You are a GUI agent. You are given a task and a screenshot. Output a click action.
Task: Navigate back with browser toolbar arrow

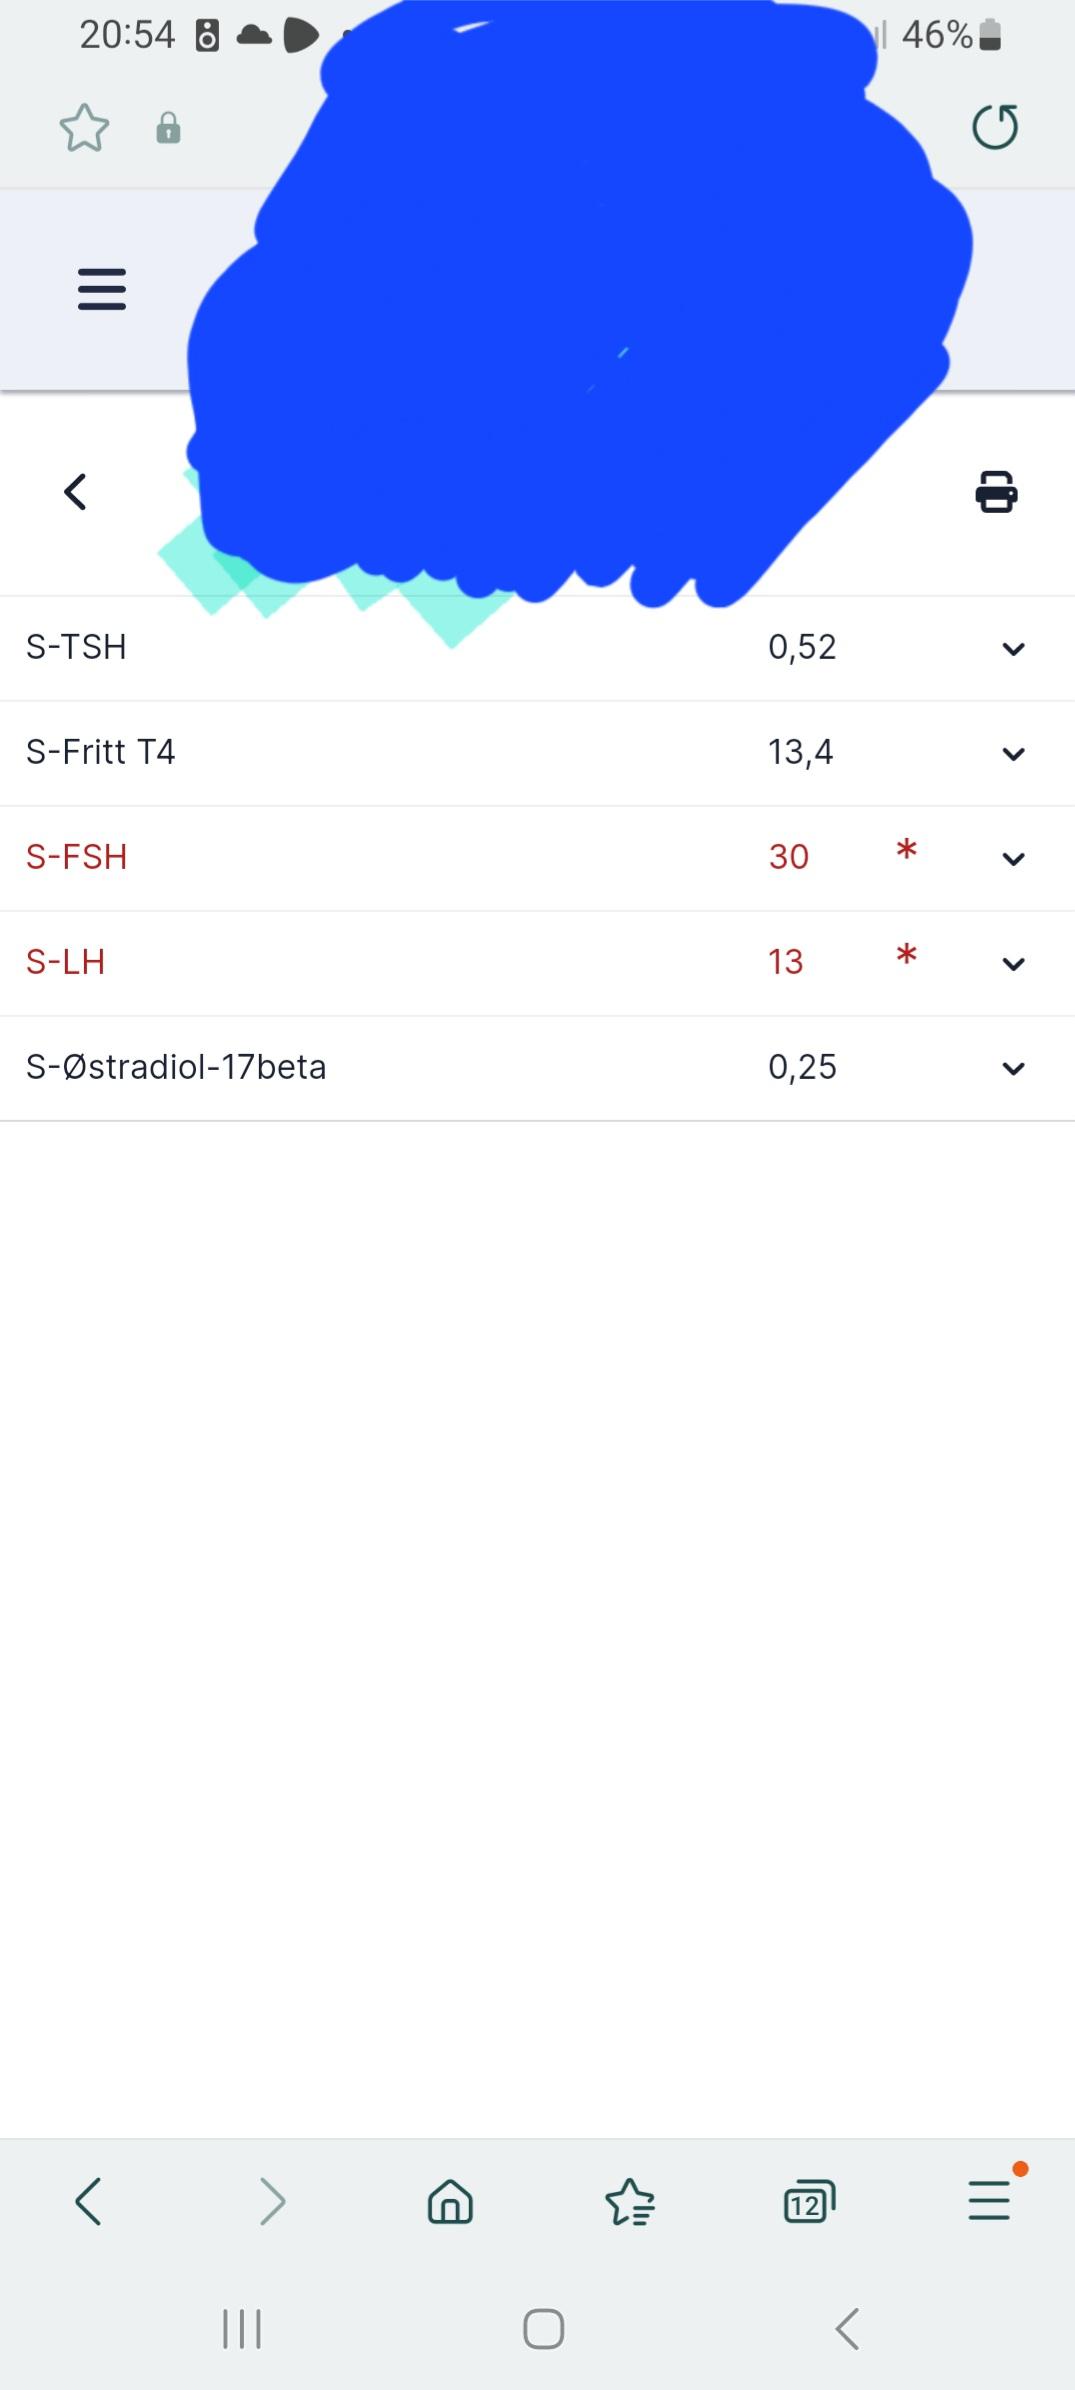pos(89,2201)
